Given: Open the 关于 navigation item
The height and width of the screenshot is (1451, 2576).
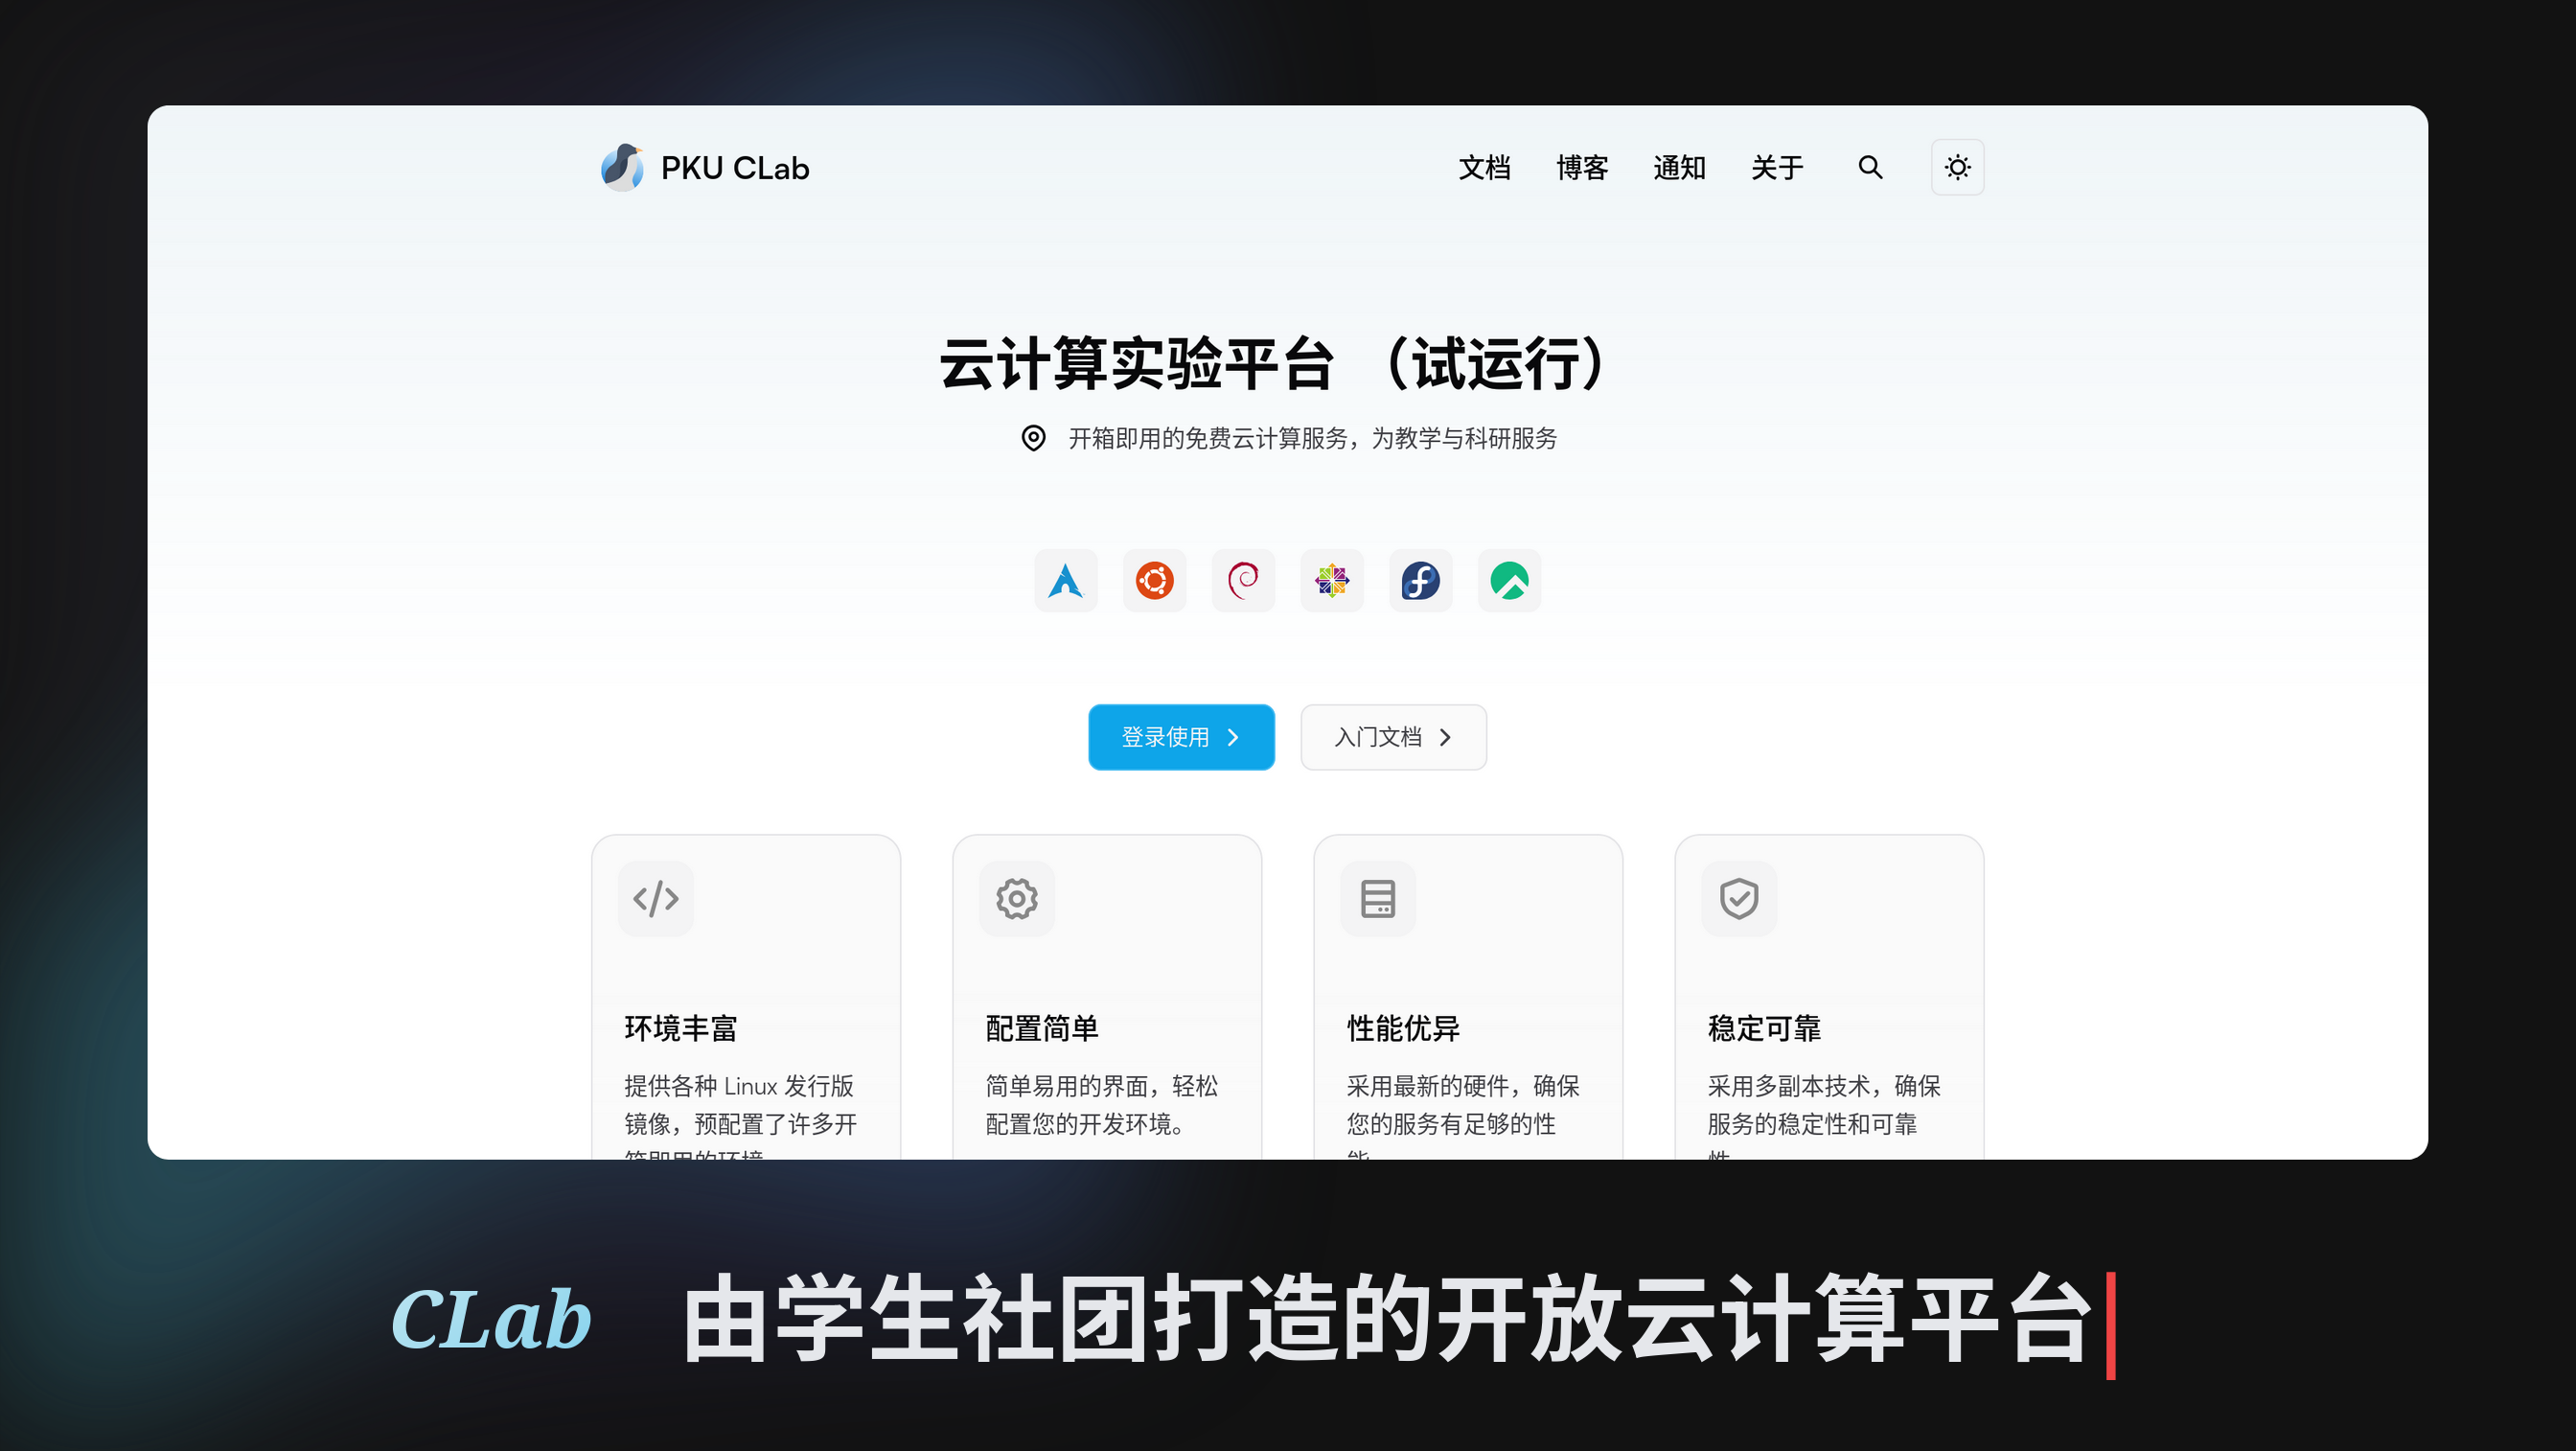Looking at the screenshot, I should [x=1776, y=168].
